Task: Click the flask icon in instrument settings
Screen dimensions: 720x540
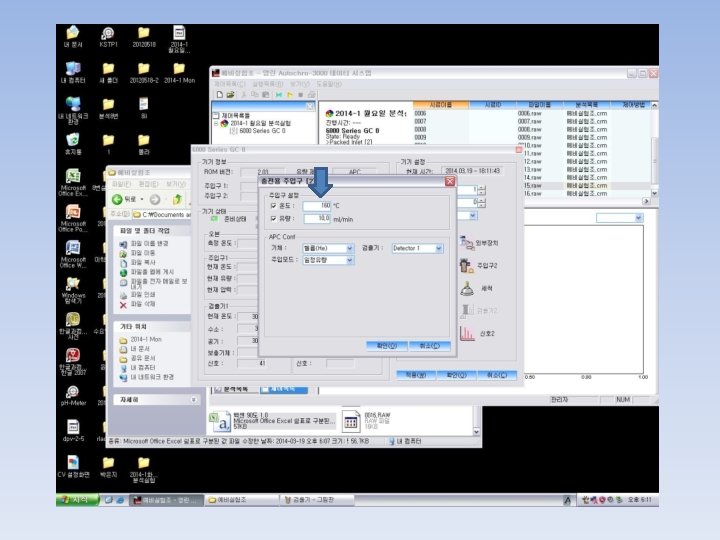Action: [x=467, y=288]
